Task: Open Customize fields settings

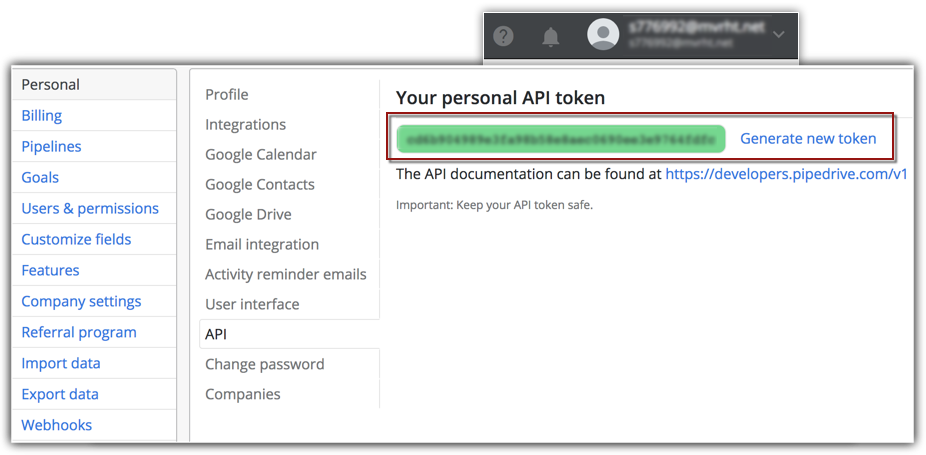Action: [76, 240]
